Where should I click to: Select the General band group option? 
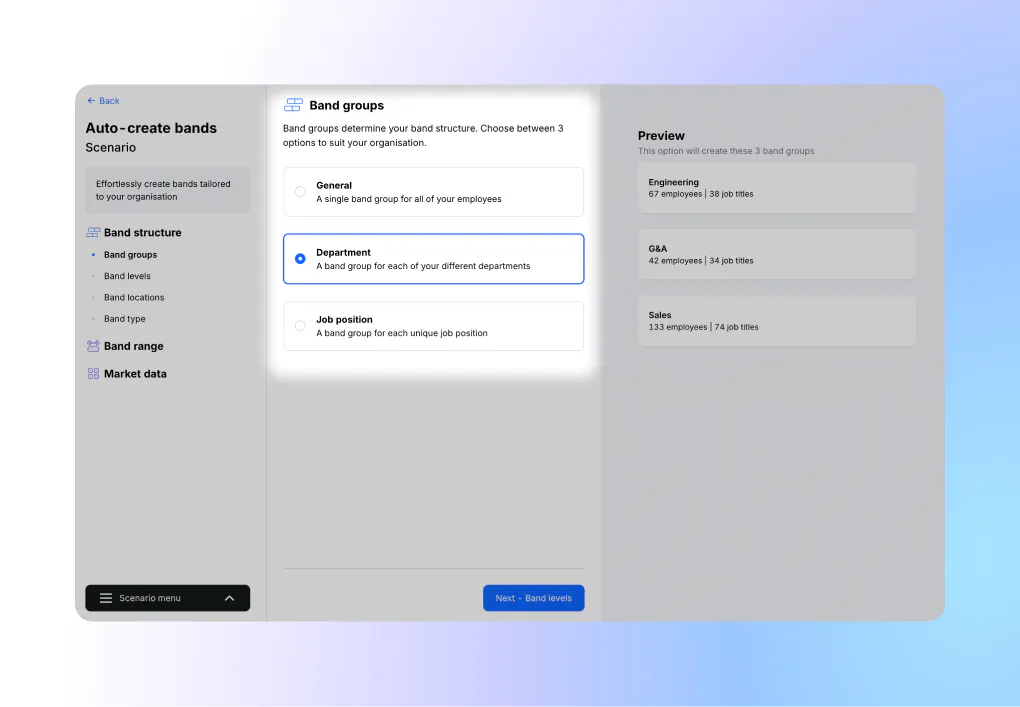[433, 192]
